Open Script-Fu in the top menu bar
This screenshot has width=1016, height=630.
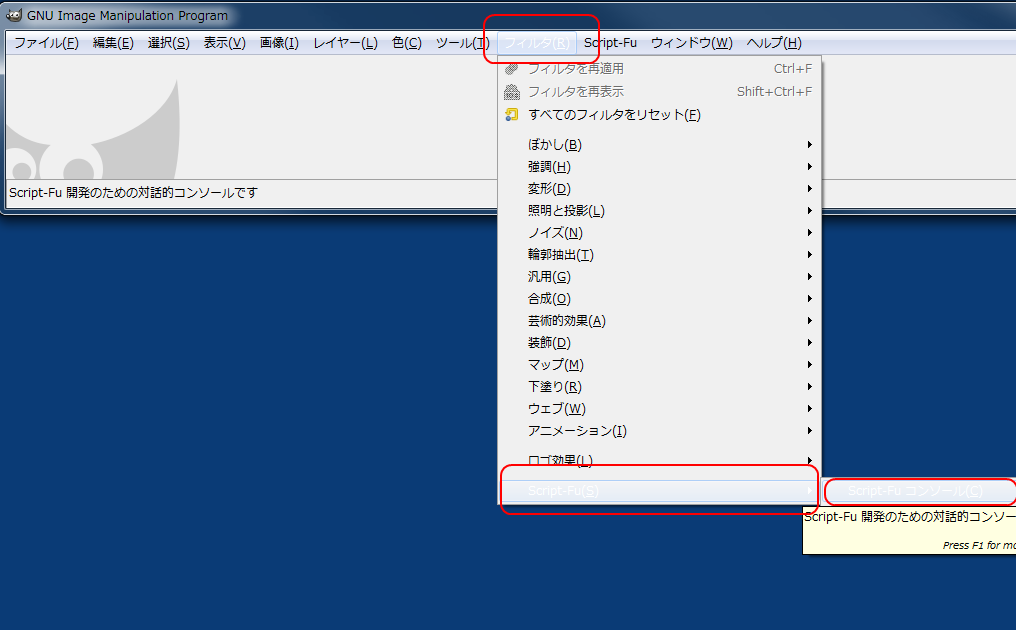pos(610,43)
